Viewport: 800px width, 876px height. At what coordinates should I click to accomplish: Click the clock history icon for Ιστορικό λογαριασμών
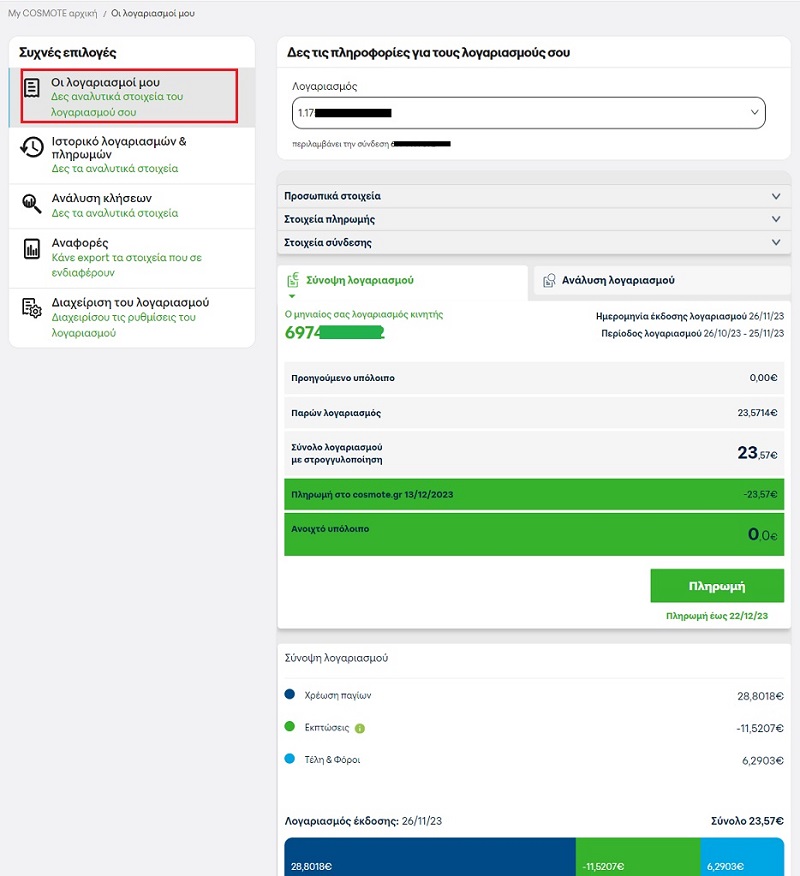point(32,147)
